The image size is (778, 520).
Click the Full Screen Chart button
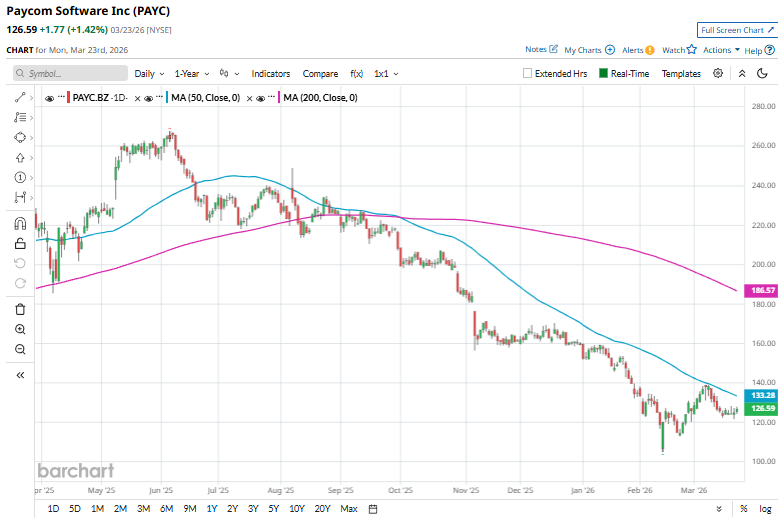pyautogui.click(x=736, y=30)
